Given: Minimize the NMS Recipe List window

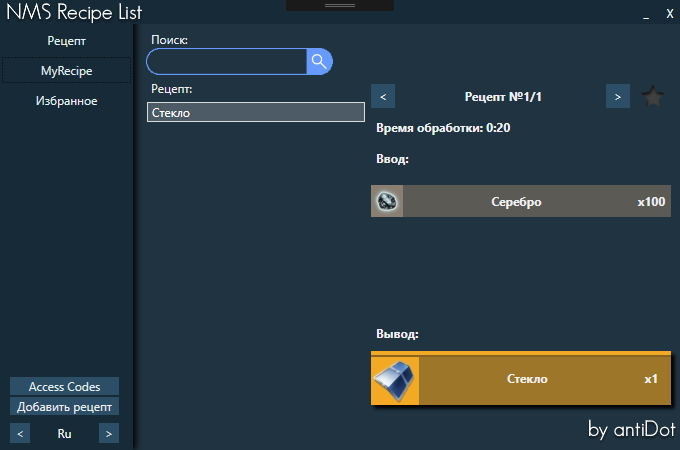Looking at the screenshot, I should (x=646, y=14).
